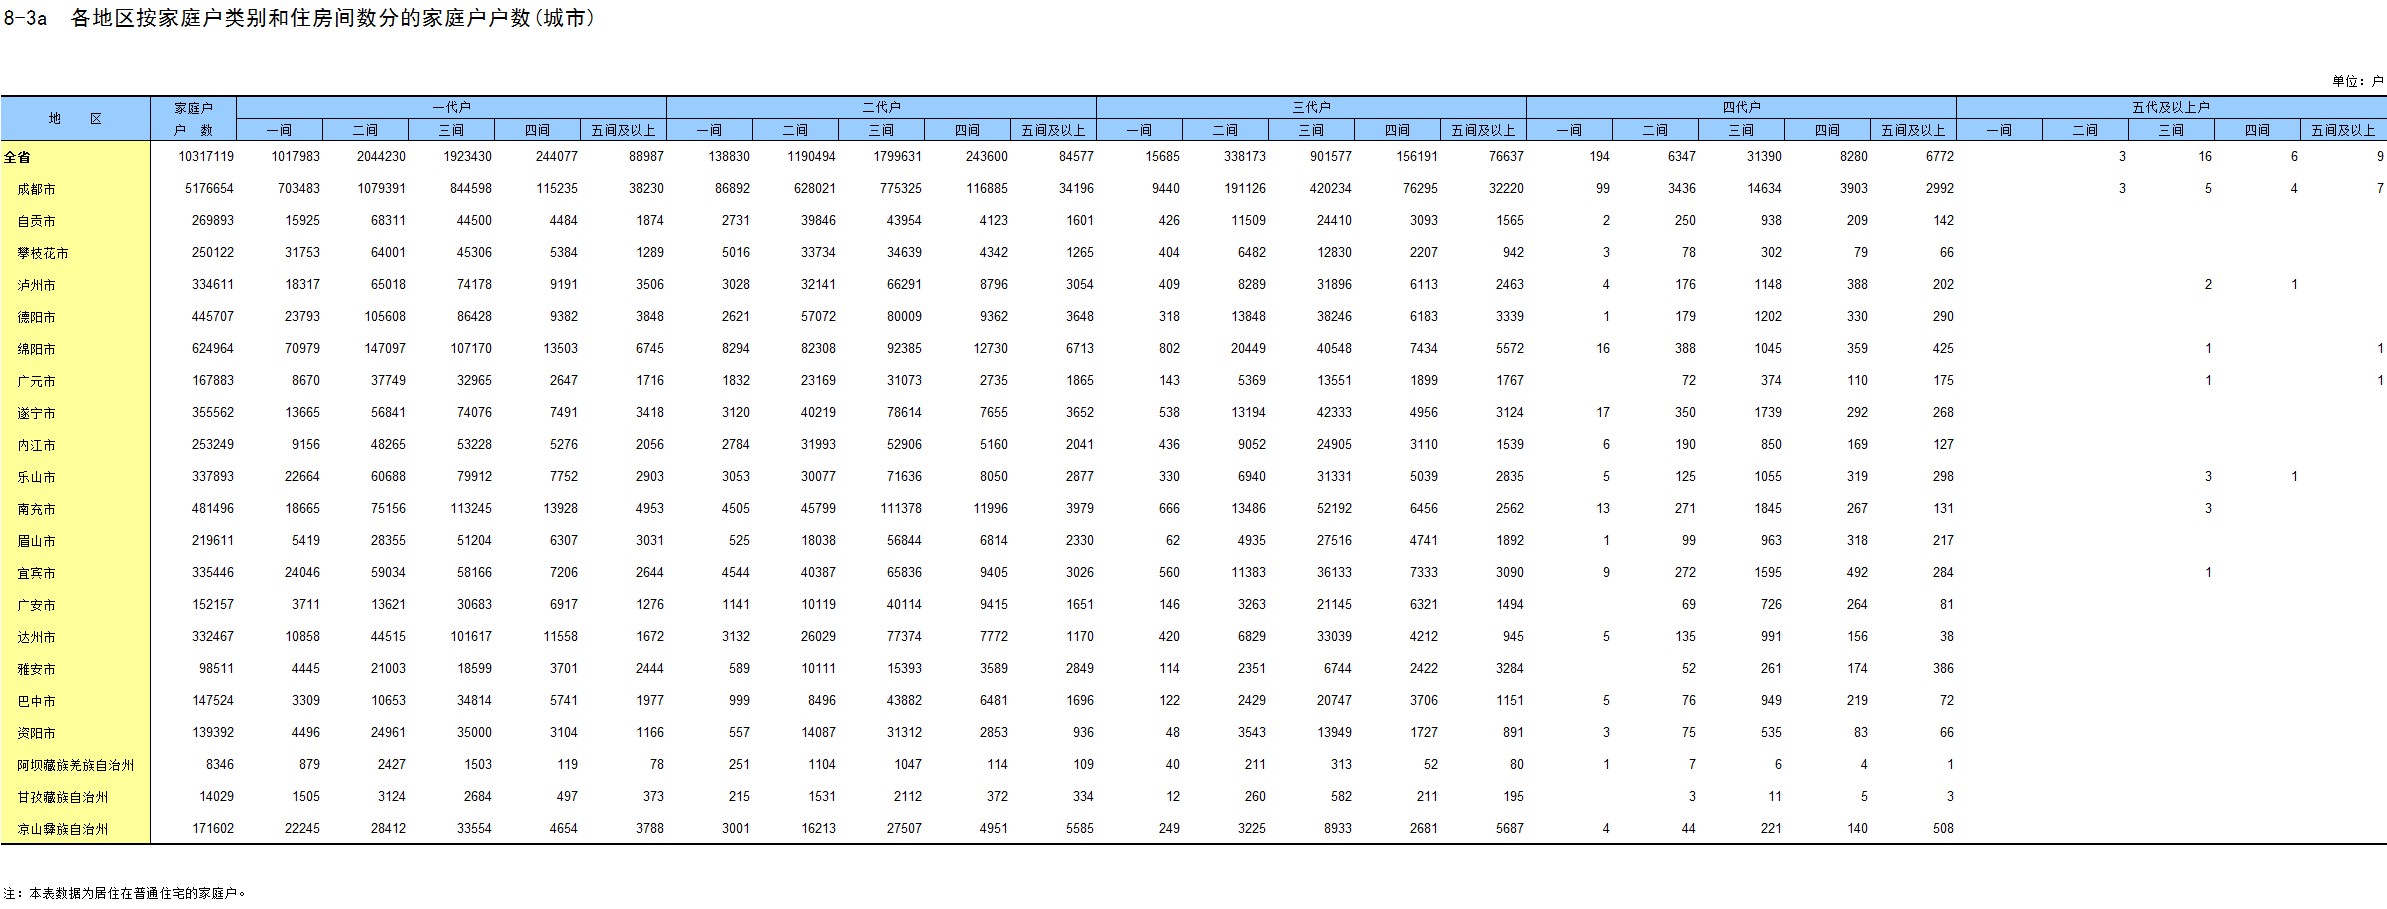Click the 雅安市 row label

click(36, 669)
